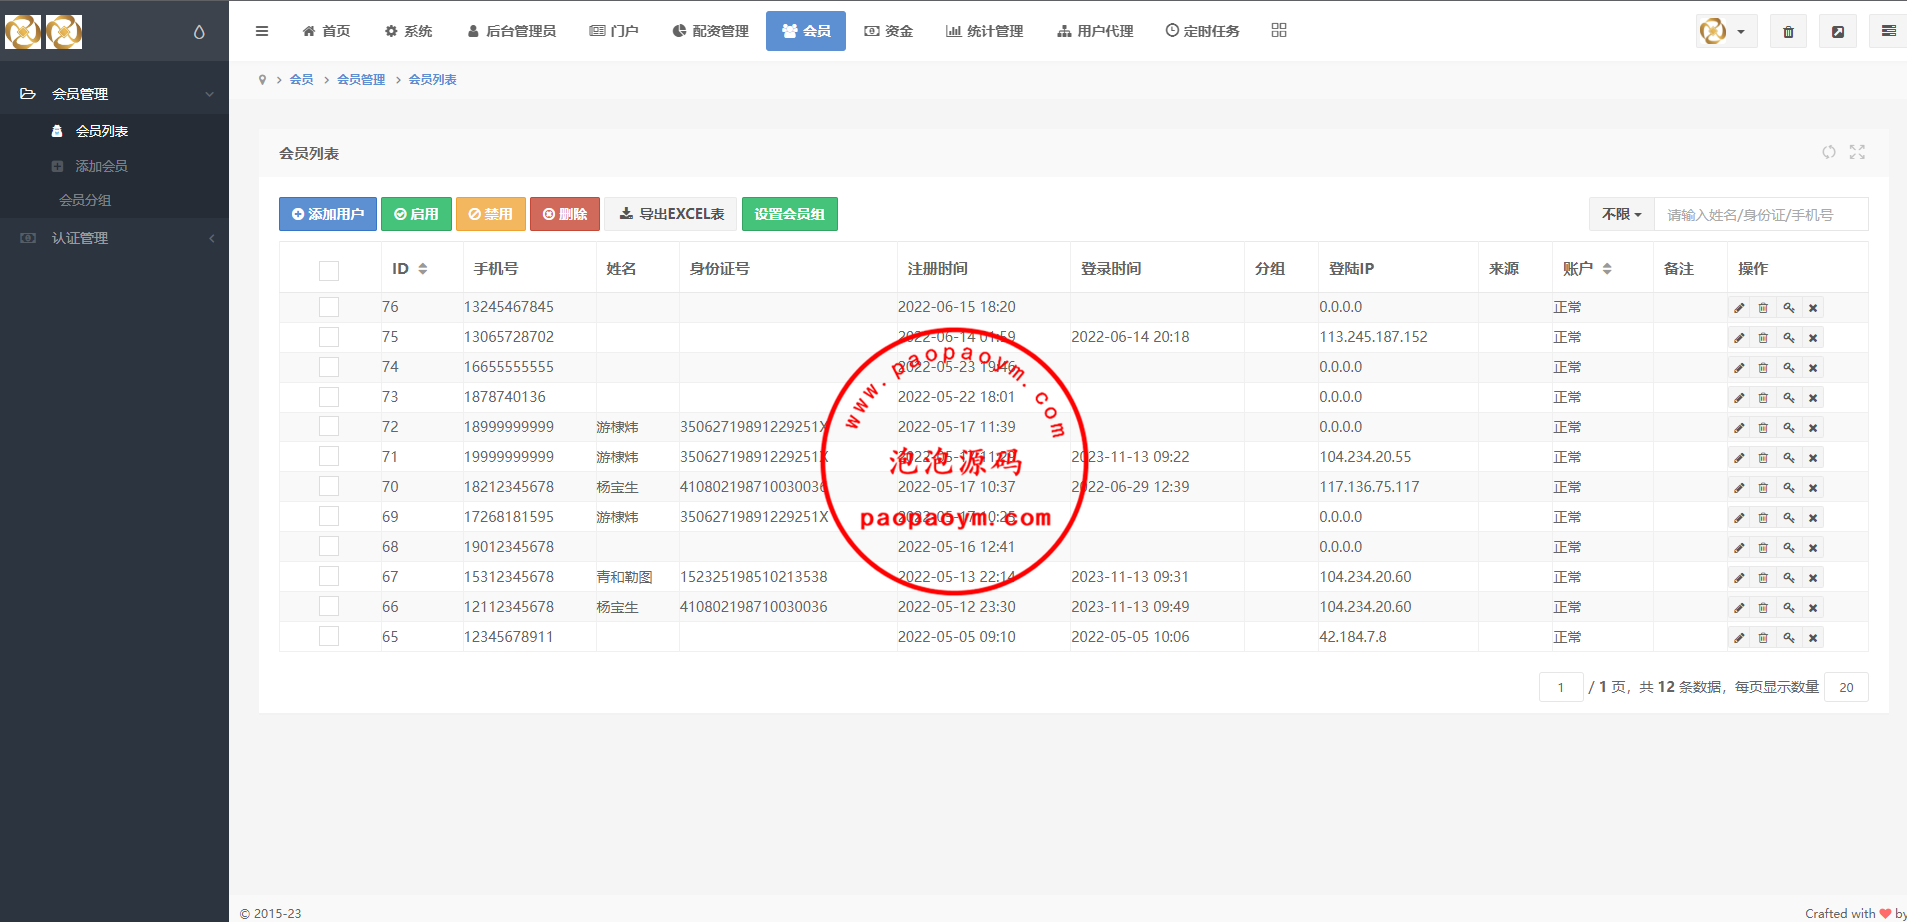Viewport: 1907px width, 922px height.
Task: Refresh the 会员列表 panel
Action: tap(1829, 152)
